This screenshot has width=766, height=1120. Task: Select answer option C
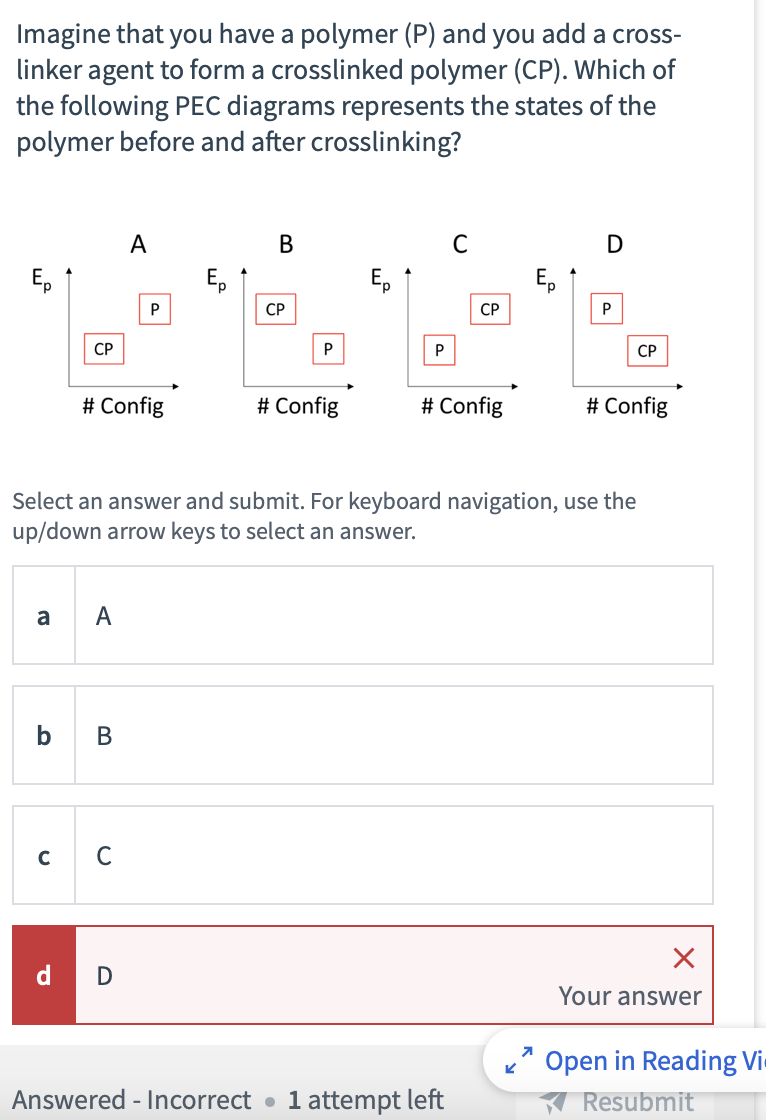click(363, 855)
